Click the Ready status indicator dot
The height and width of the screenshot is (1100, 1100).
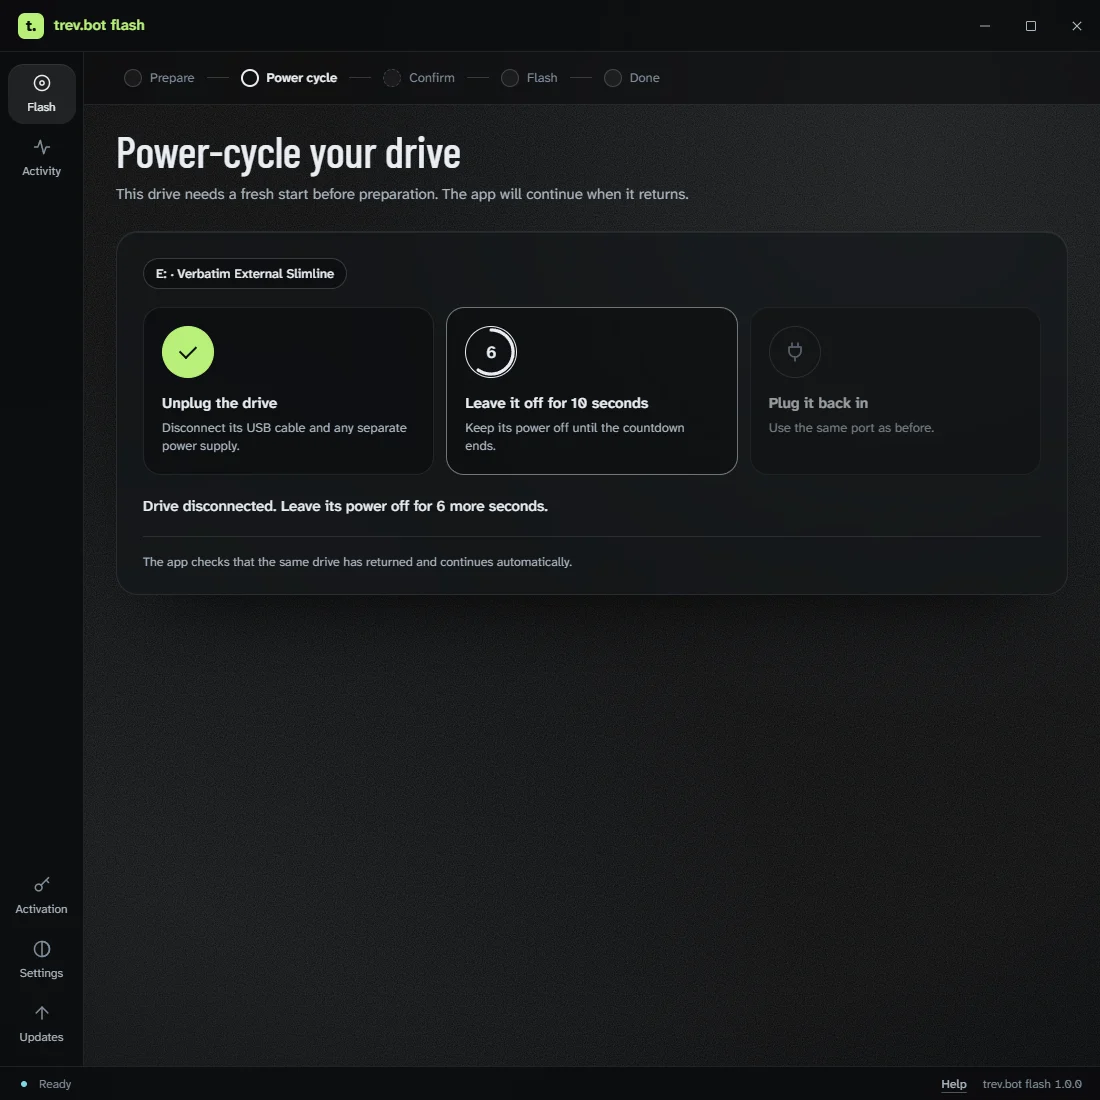[x=24, y=1084]
